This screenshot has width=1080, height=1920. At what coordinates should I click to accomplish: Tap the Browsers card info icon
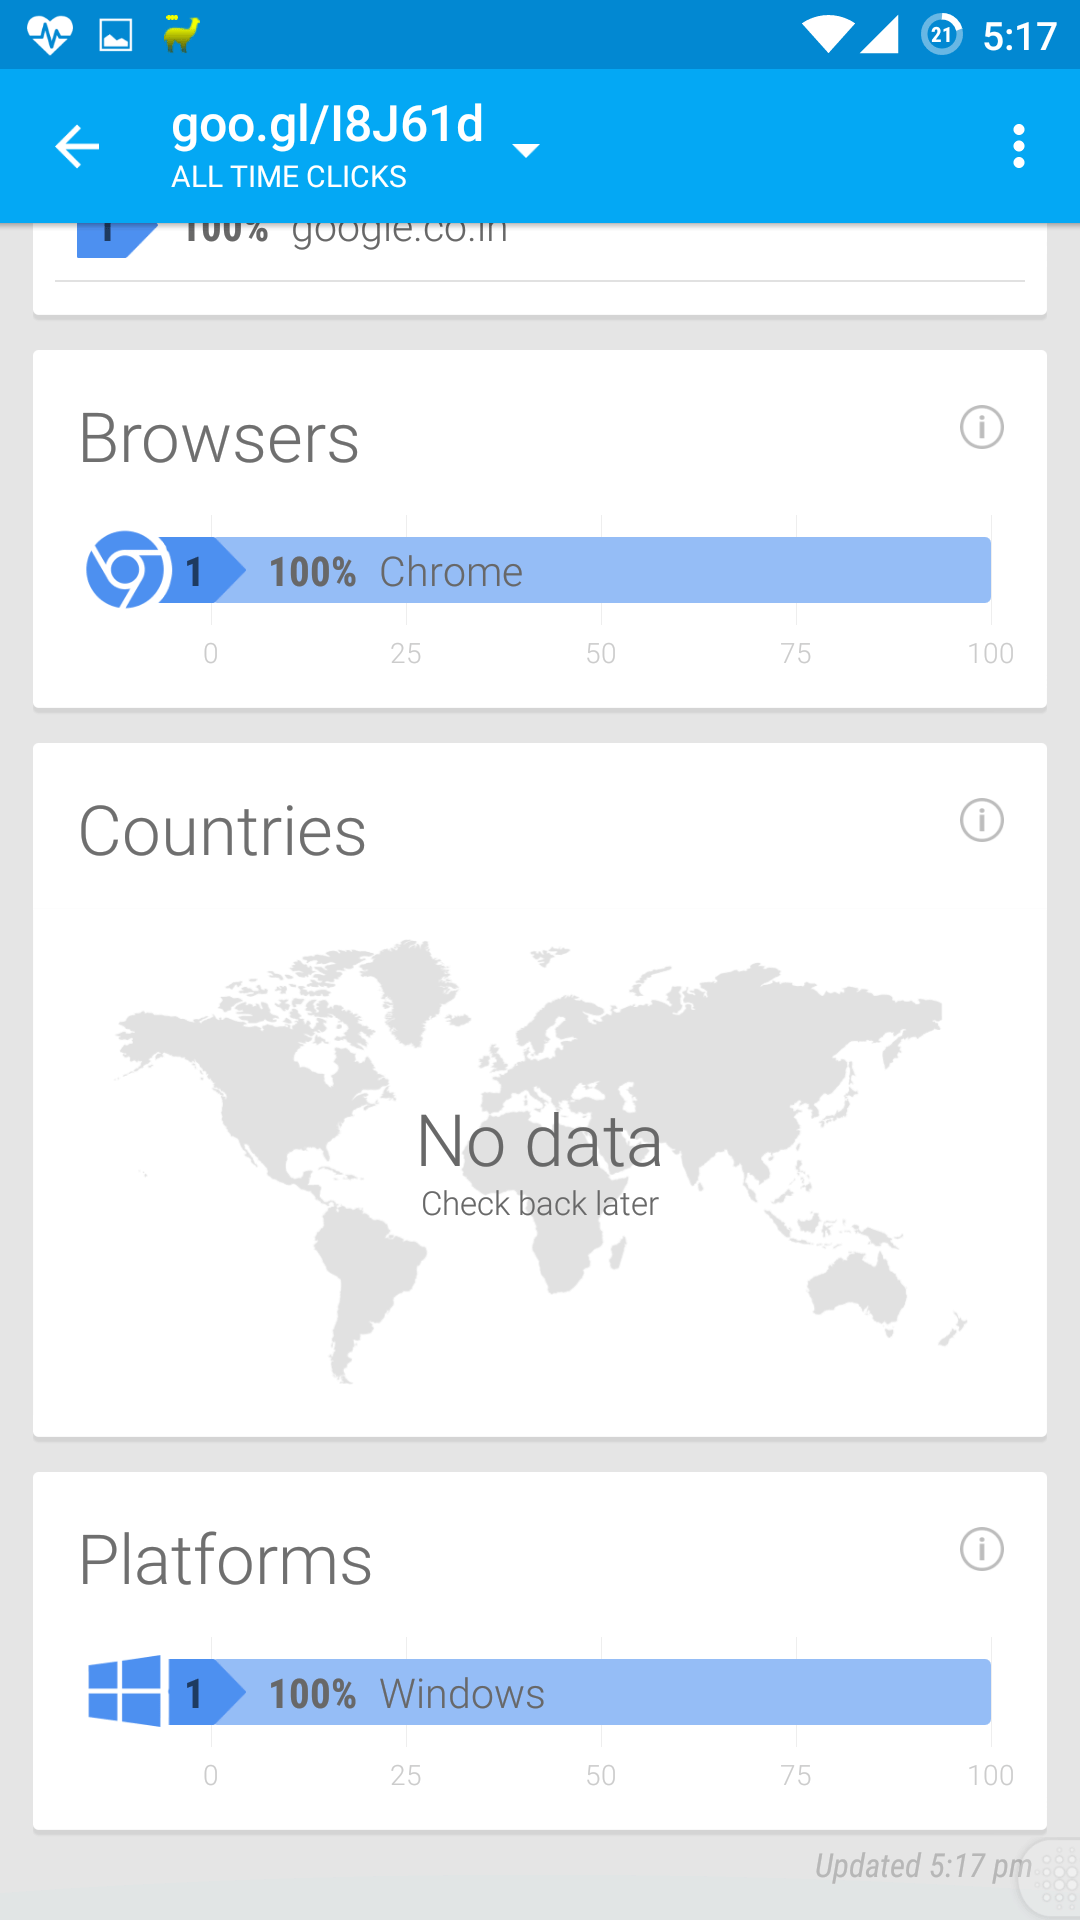click(981, 428)
